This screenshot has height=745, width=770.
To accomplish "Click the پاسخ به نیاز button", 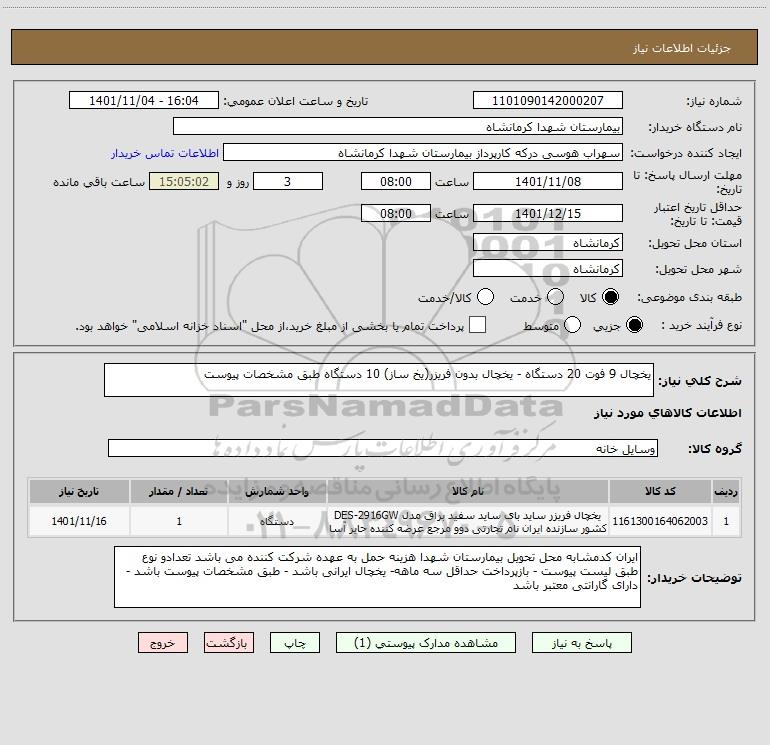I will pyautogui.click(x=582, y=643).
